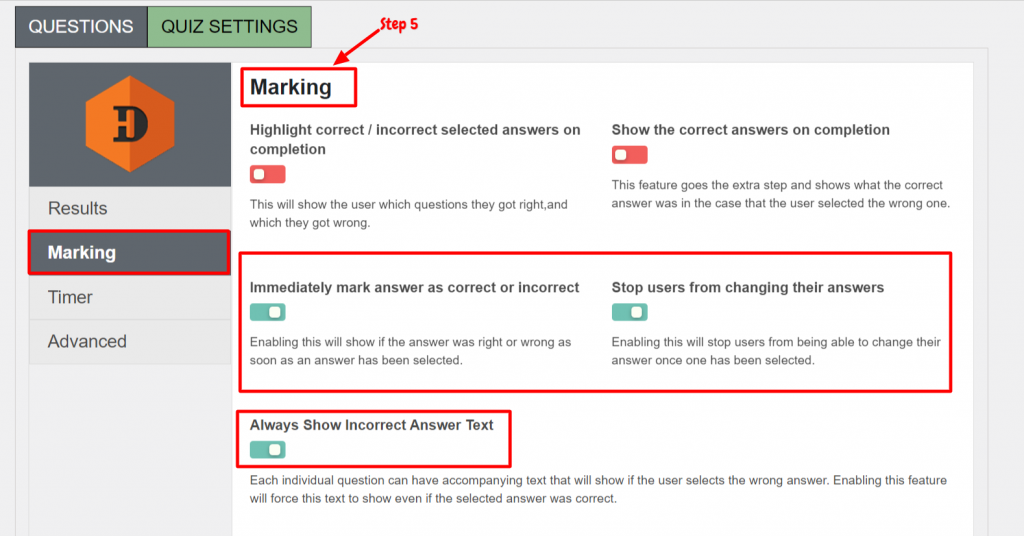The image size is (1024, 536).
Task: Select Results in the settings sidebar
Action: coord(130,208)
